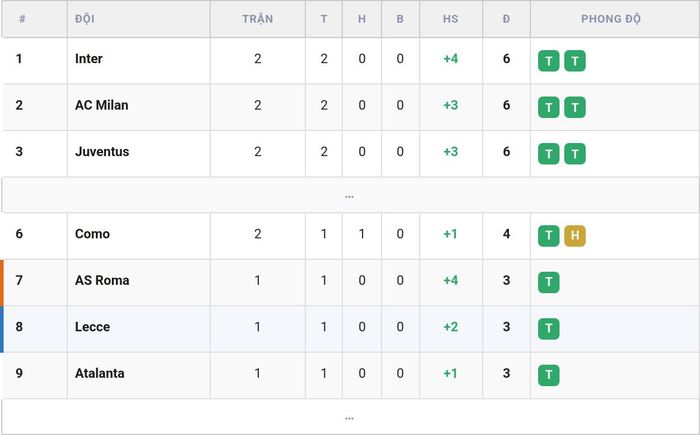Sort by the ĐỘI column header
Image resolution: width=700 pixels, height=435 pixels.
click(x=84, y=19)
